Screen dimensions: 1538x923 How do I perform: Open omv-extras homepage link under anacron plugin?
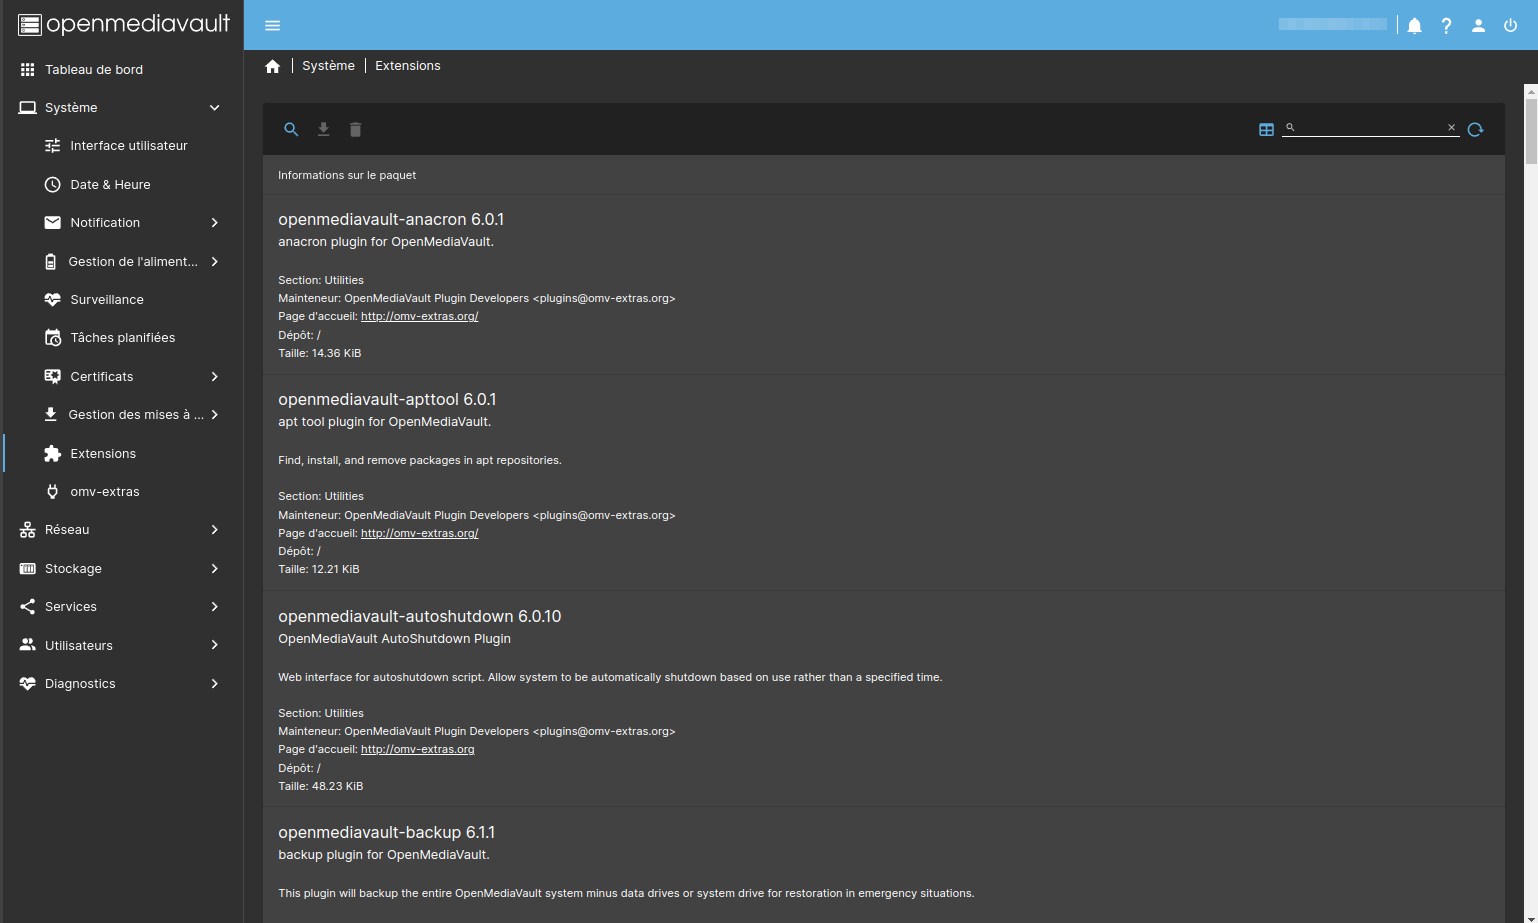coord(419,316)
